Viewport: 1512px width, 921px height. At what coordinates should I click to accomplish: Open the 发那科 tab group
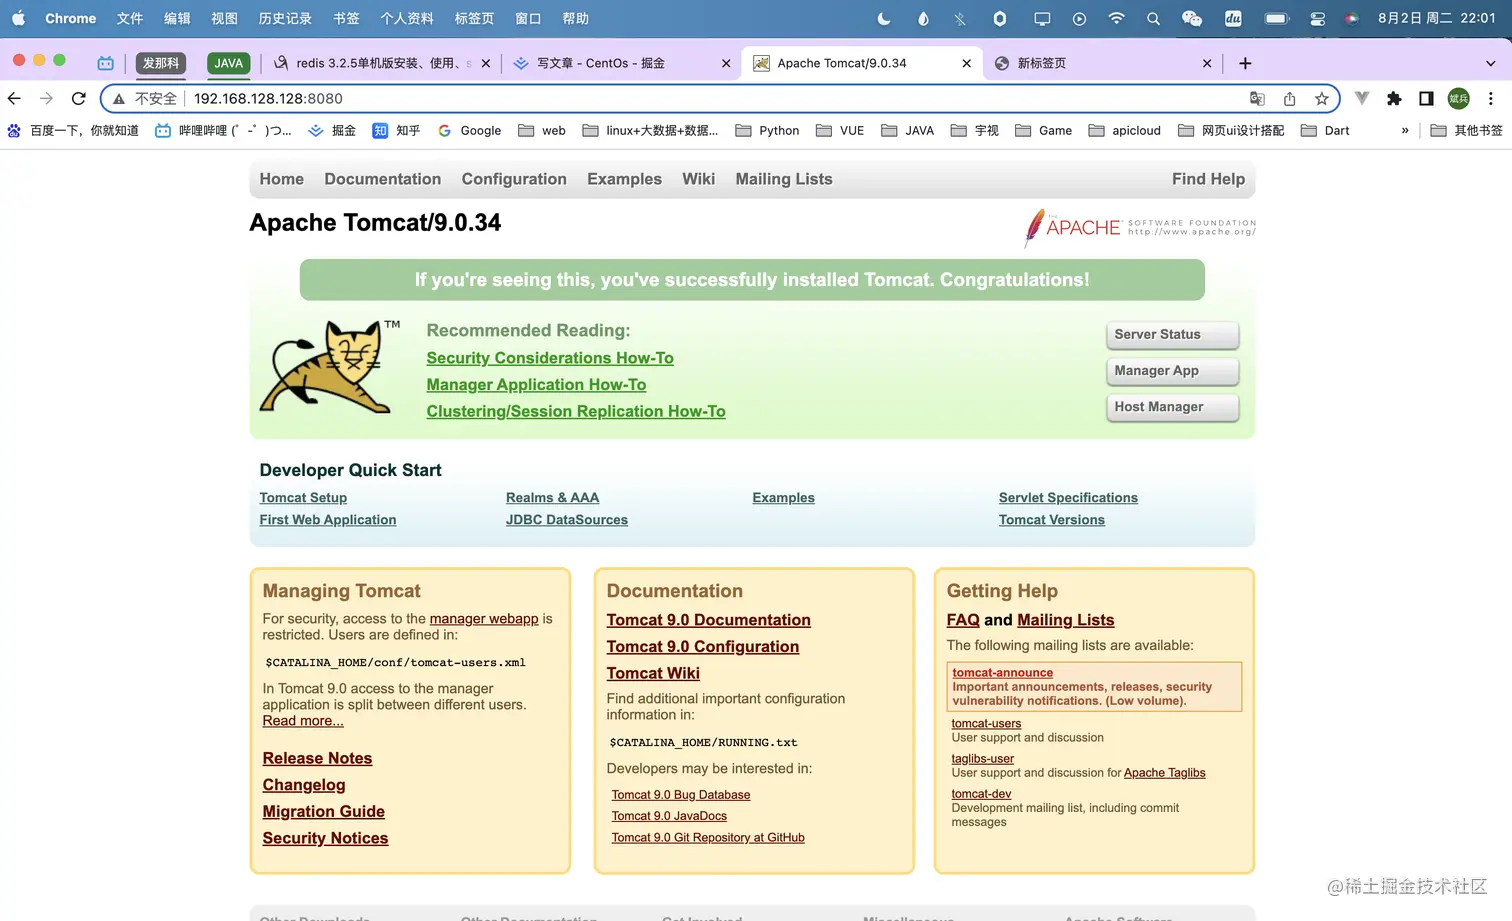point(161,63)
